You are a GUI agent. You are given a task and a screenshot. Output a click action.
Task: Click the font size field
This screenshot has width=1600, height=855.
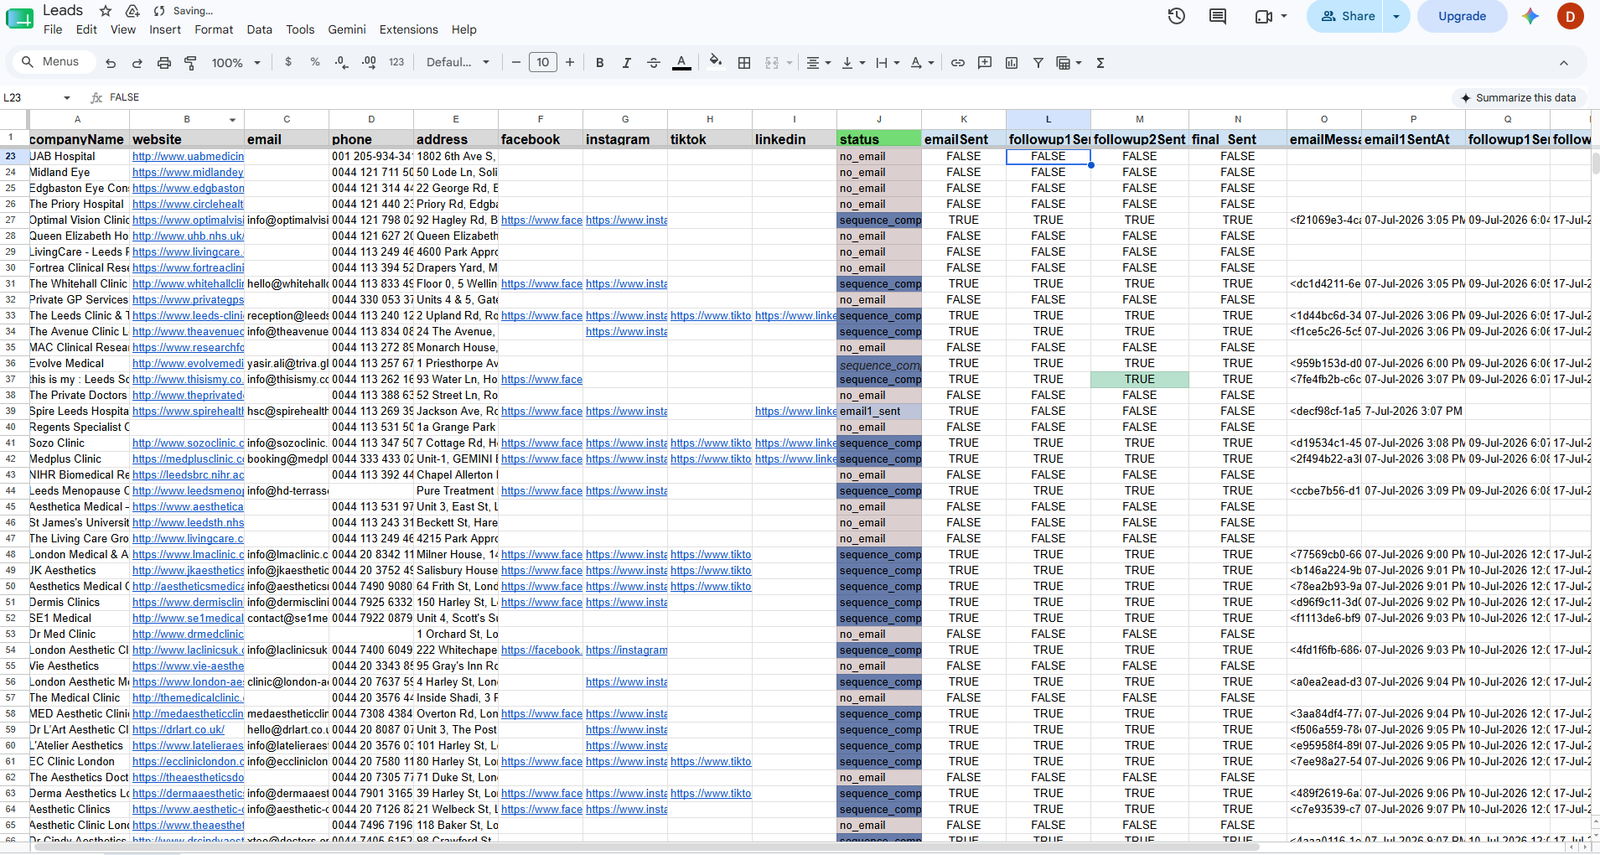coord(543,63)
